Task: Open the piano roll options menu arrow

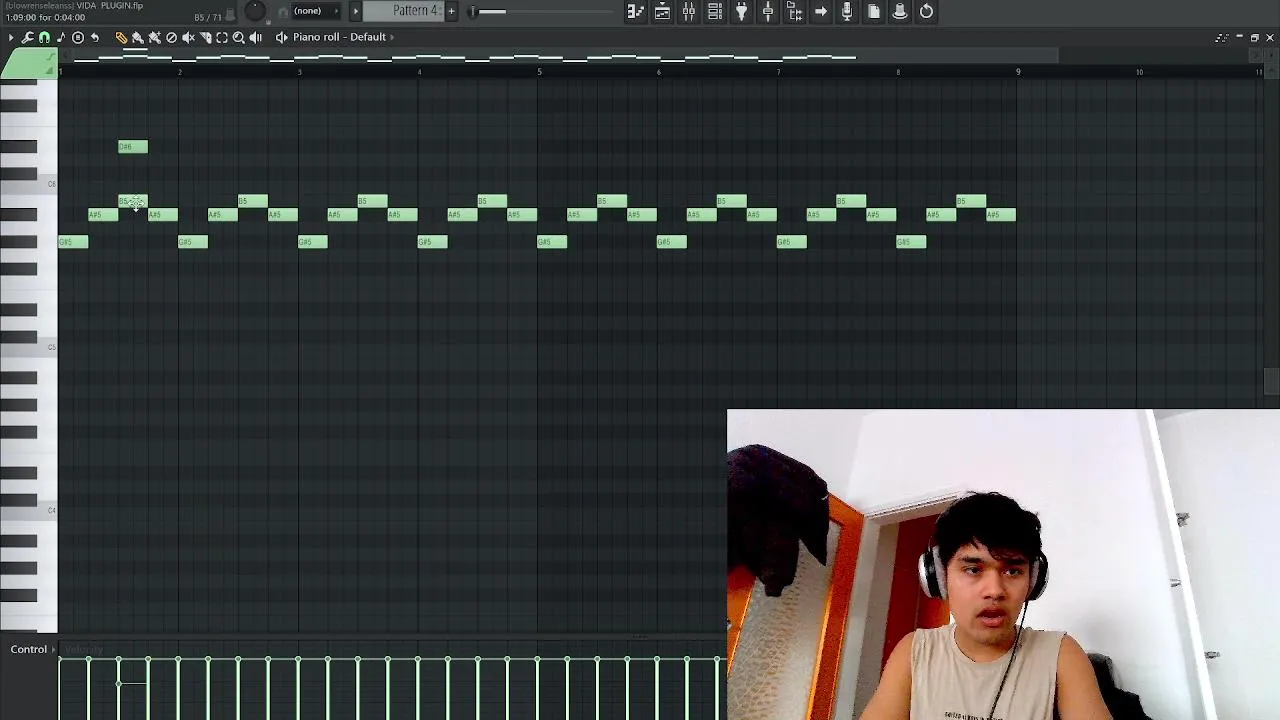Action: coord(11,37)
